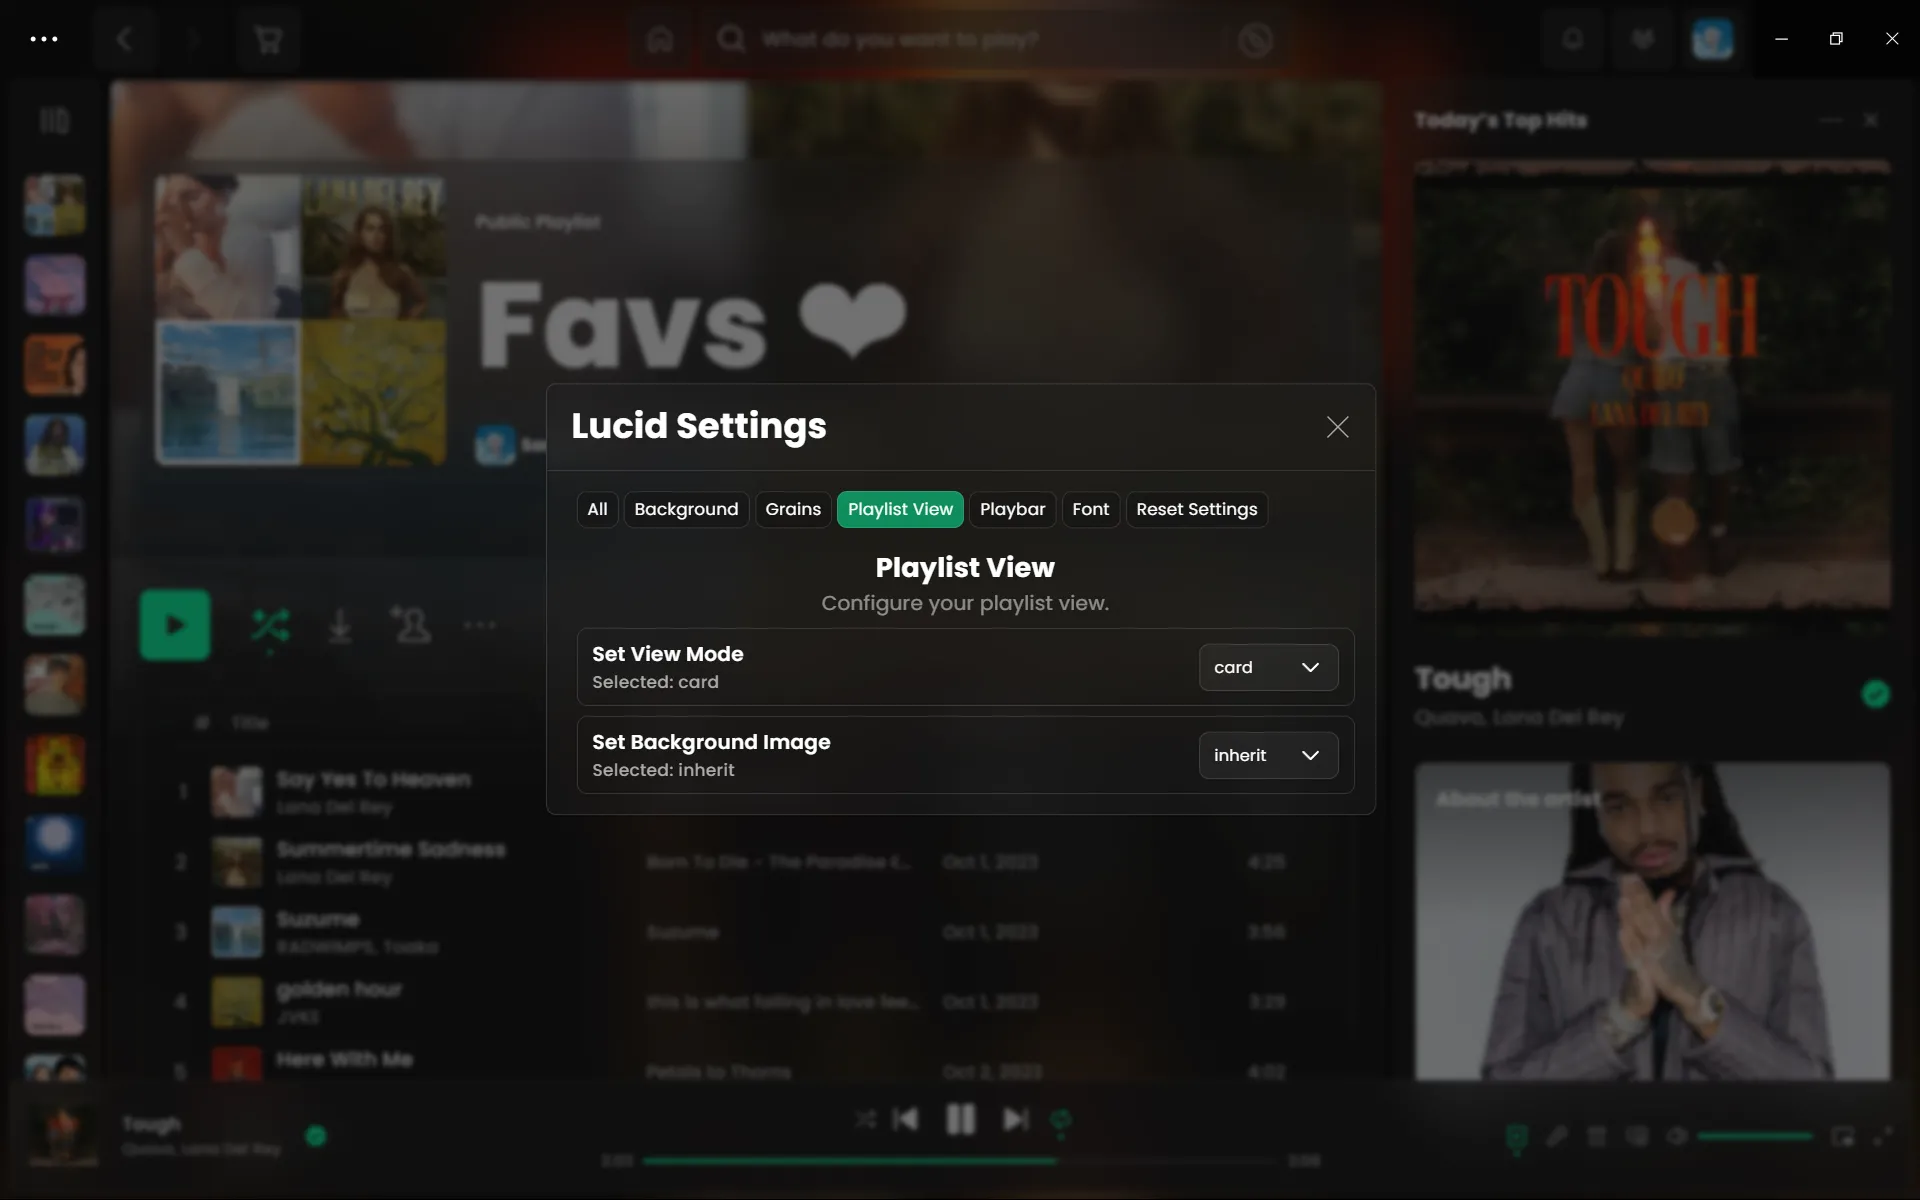Click the Grains tab in Lucid Settings
This screenshot has width=1920, height=1200.
(792, 509)
